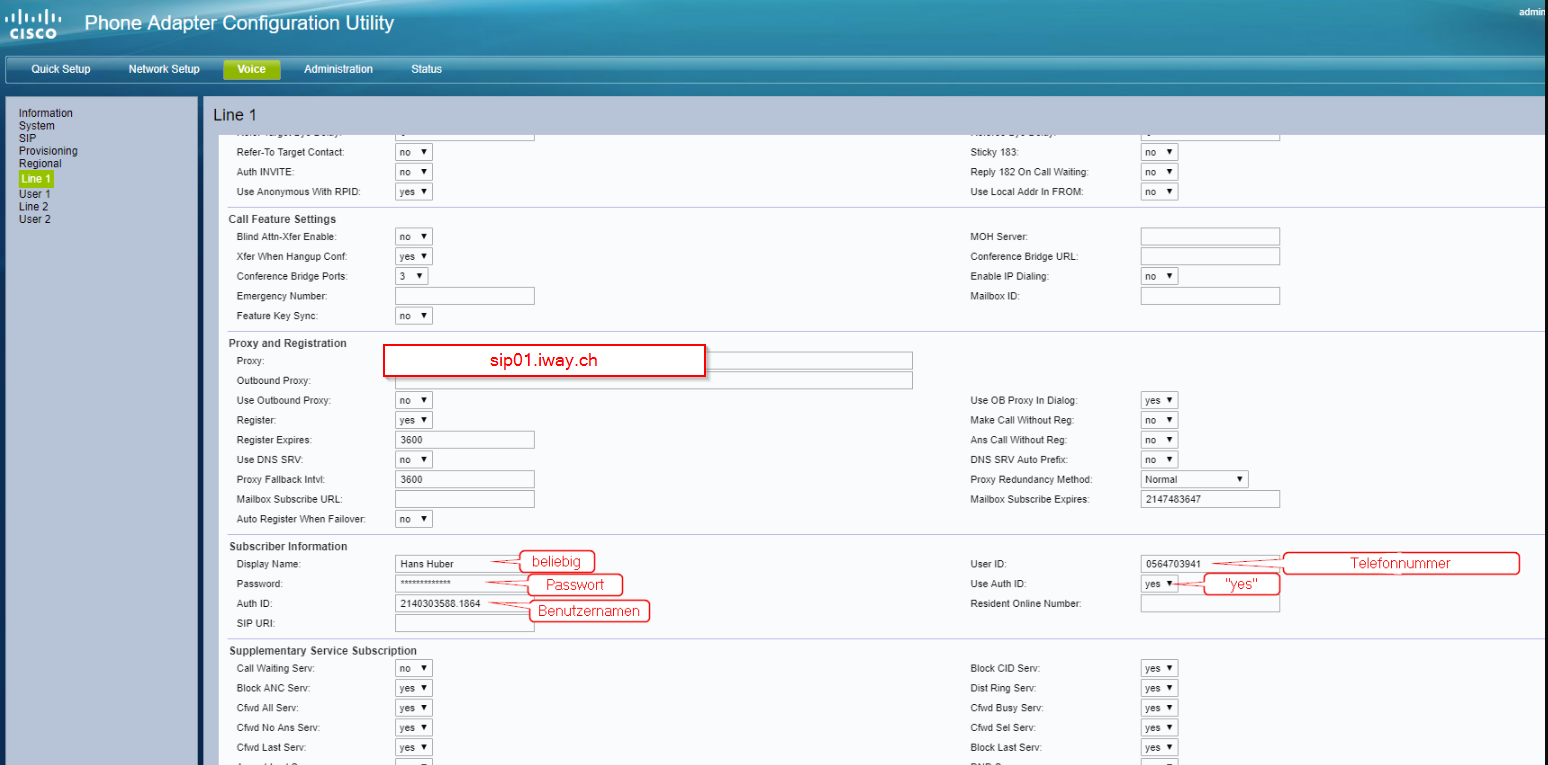This screenshot has width=1548, height=765.
Task: Expand the Conference Bridge Ports dropdown
Action: (412, 276)
